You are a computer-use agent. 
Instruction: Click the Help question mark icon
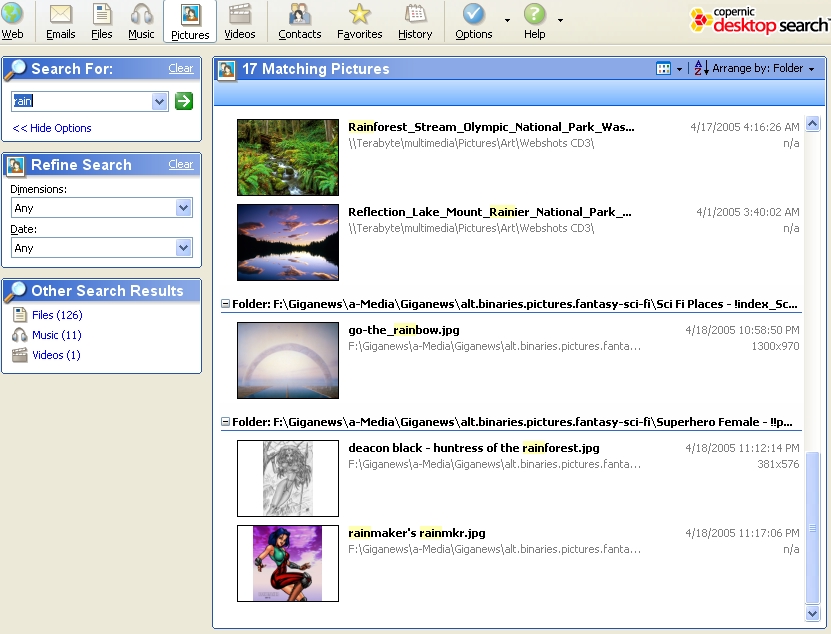534,14
